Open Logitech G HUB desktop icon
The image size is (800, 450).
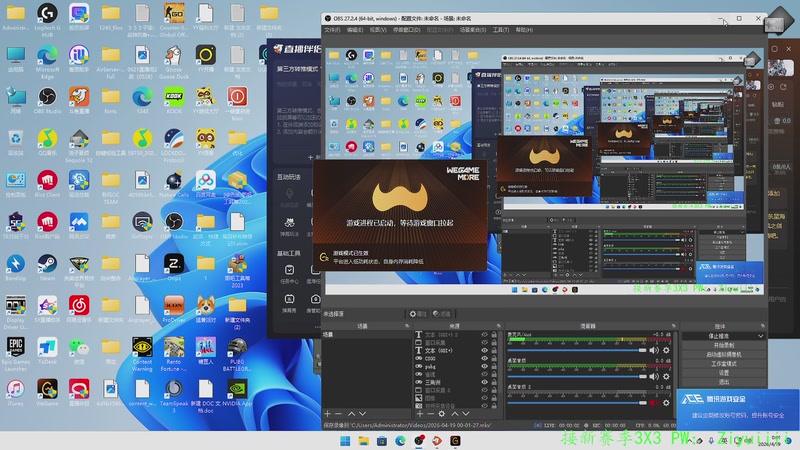[47, 15]
